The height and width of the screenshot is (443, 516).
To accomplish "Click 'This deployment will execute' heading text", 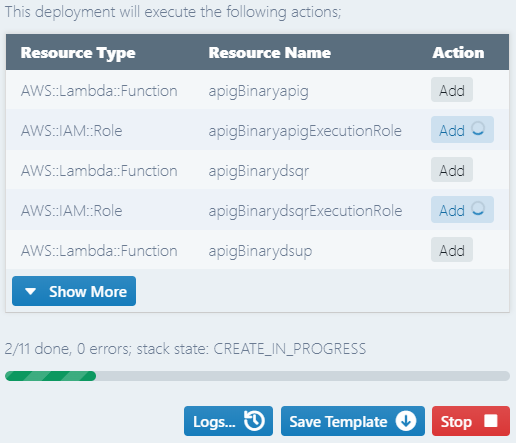I will coord(173,12).
